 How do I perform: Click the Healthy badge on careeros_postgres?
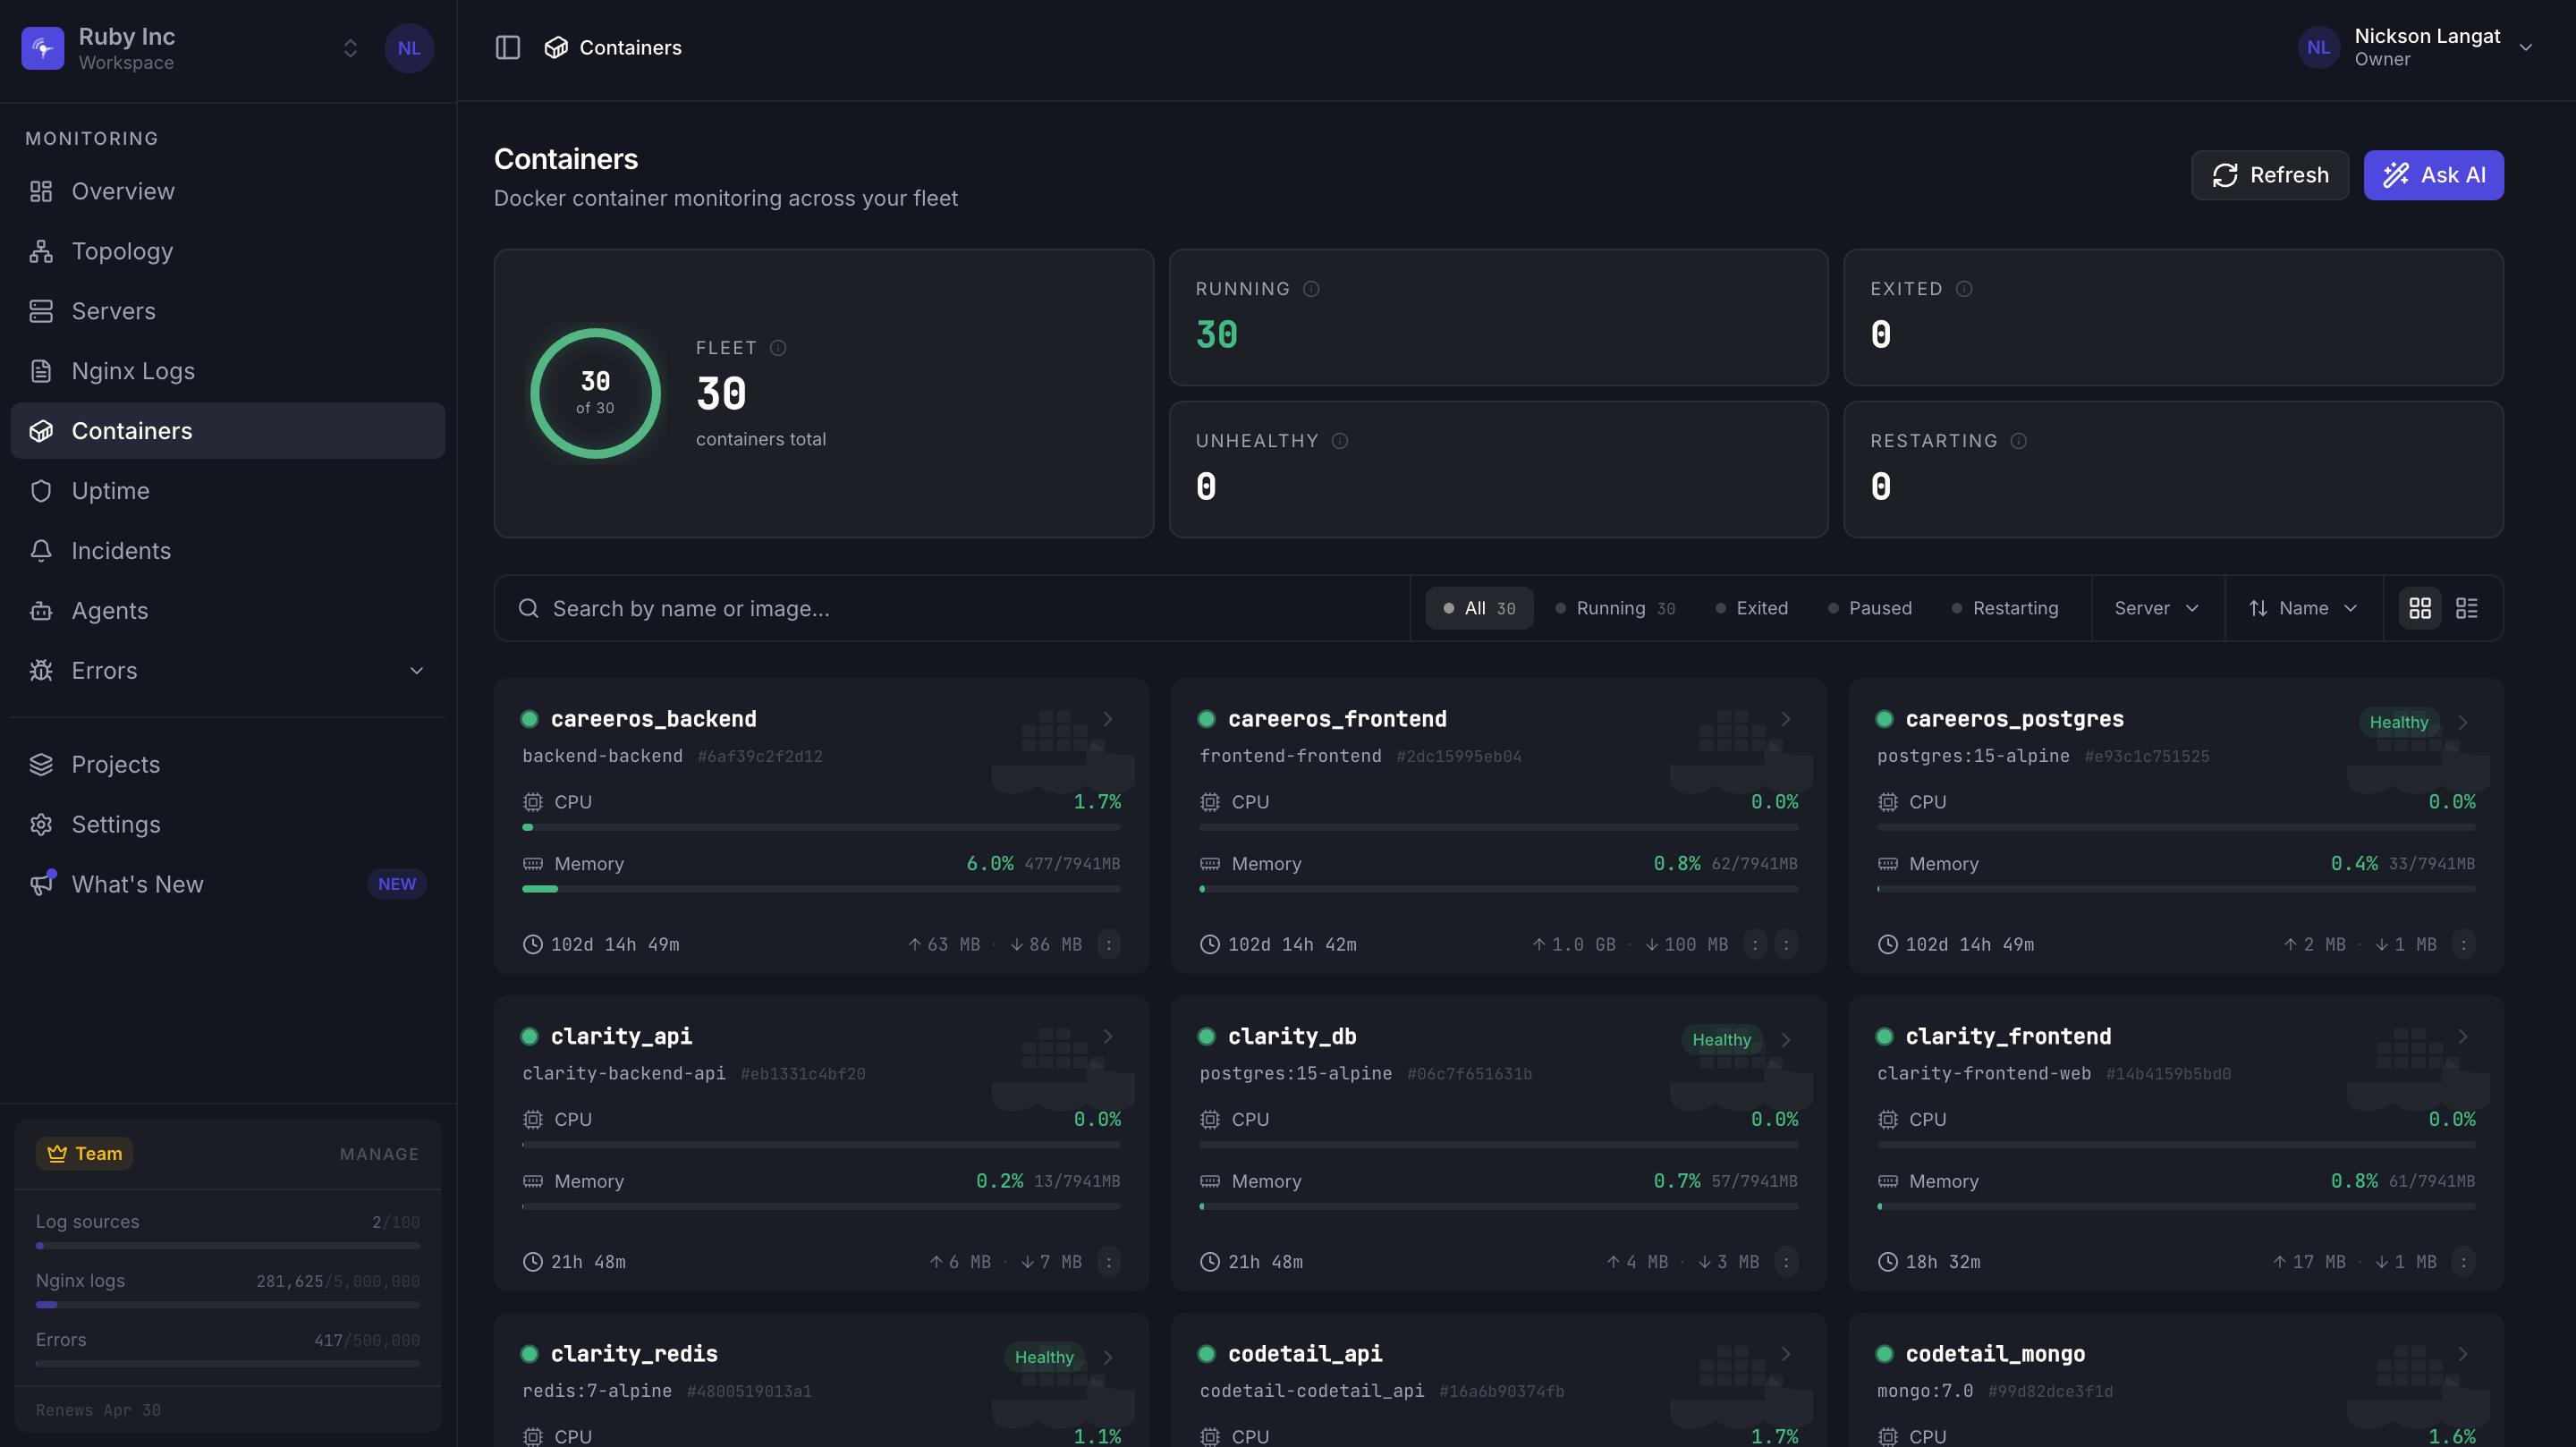point(2398,722)
